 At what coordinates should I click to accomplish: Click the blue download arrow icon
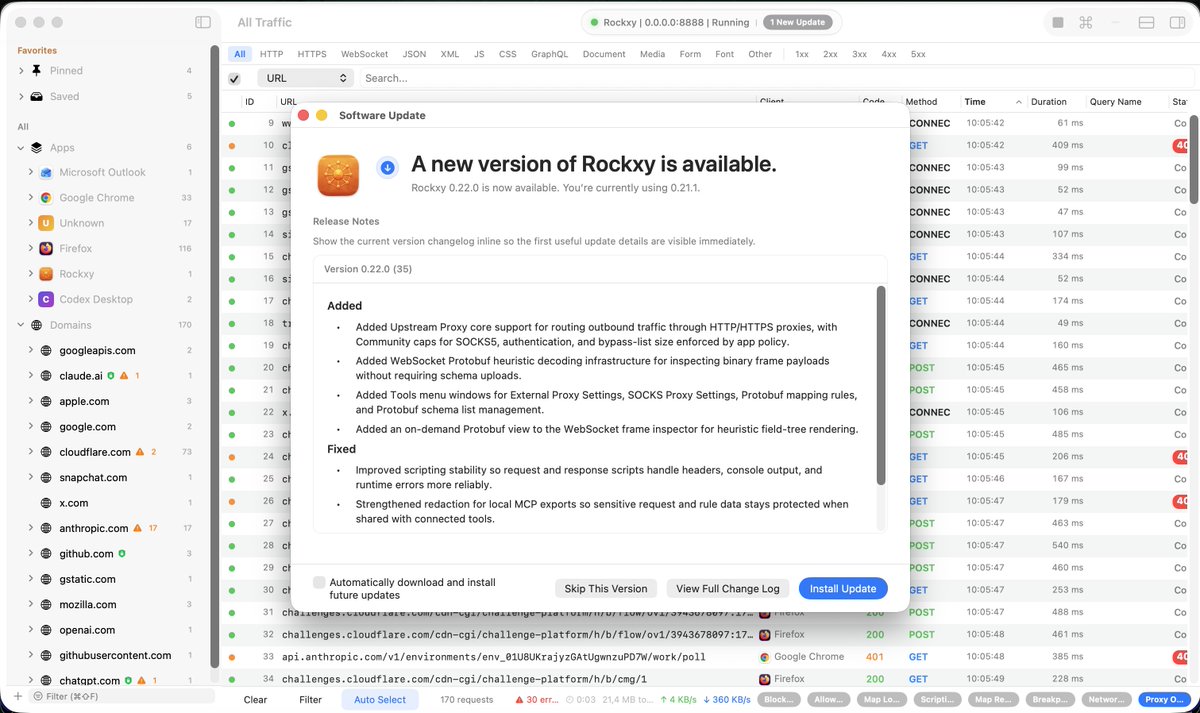pos(387,167)
